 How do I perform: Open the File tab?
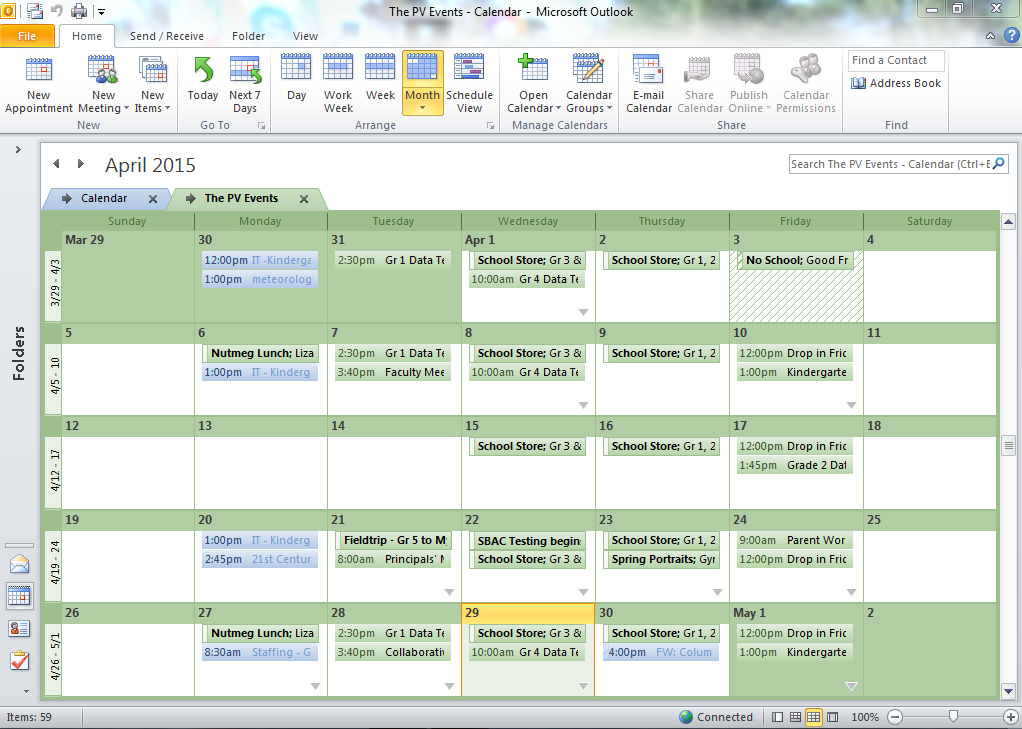click(x=27, y=36)
